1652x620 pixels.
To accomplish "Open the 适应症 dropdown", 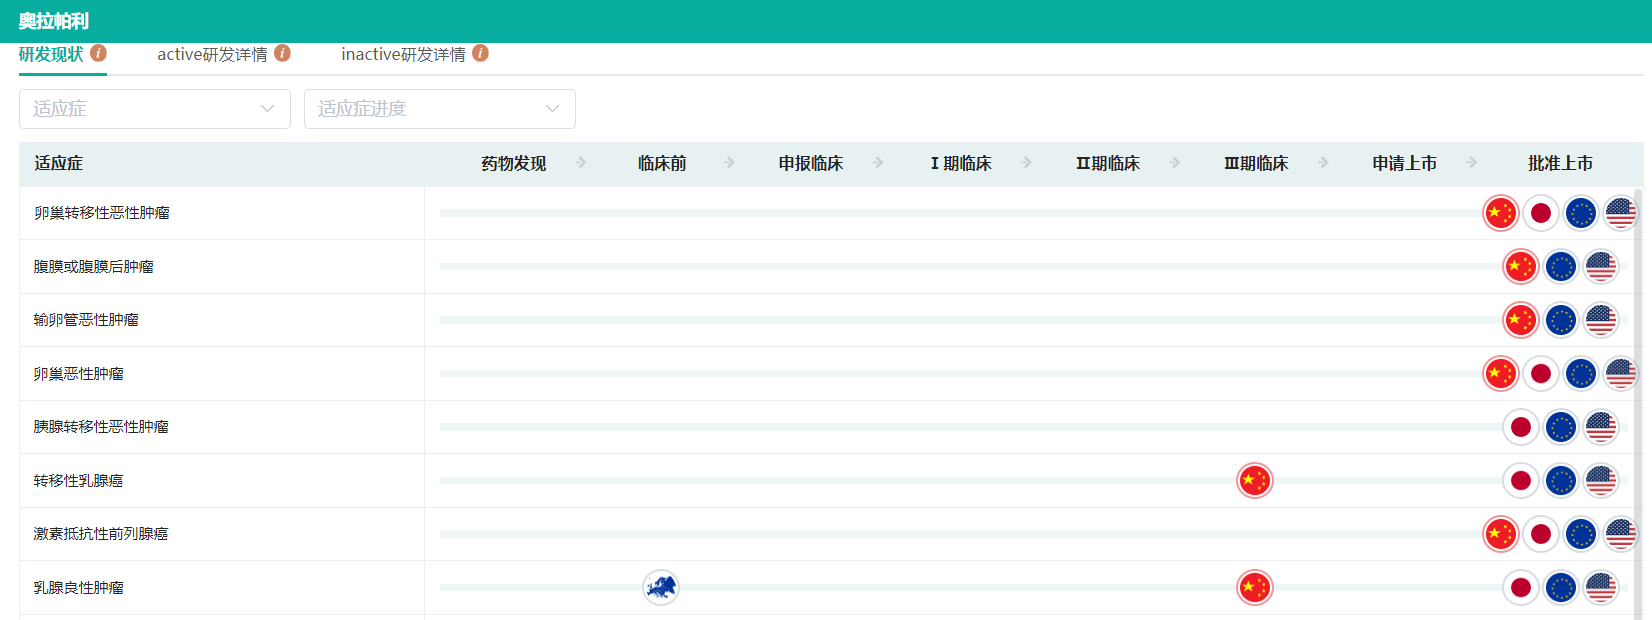I will pyautogui.click(x=155, y=109).
